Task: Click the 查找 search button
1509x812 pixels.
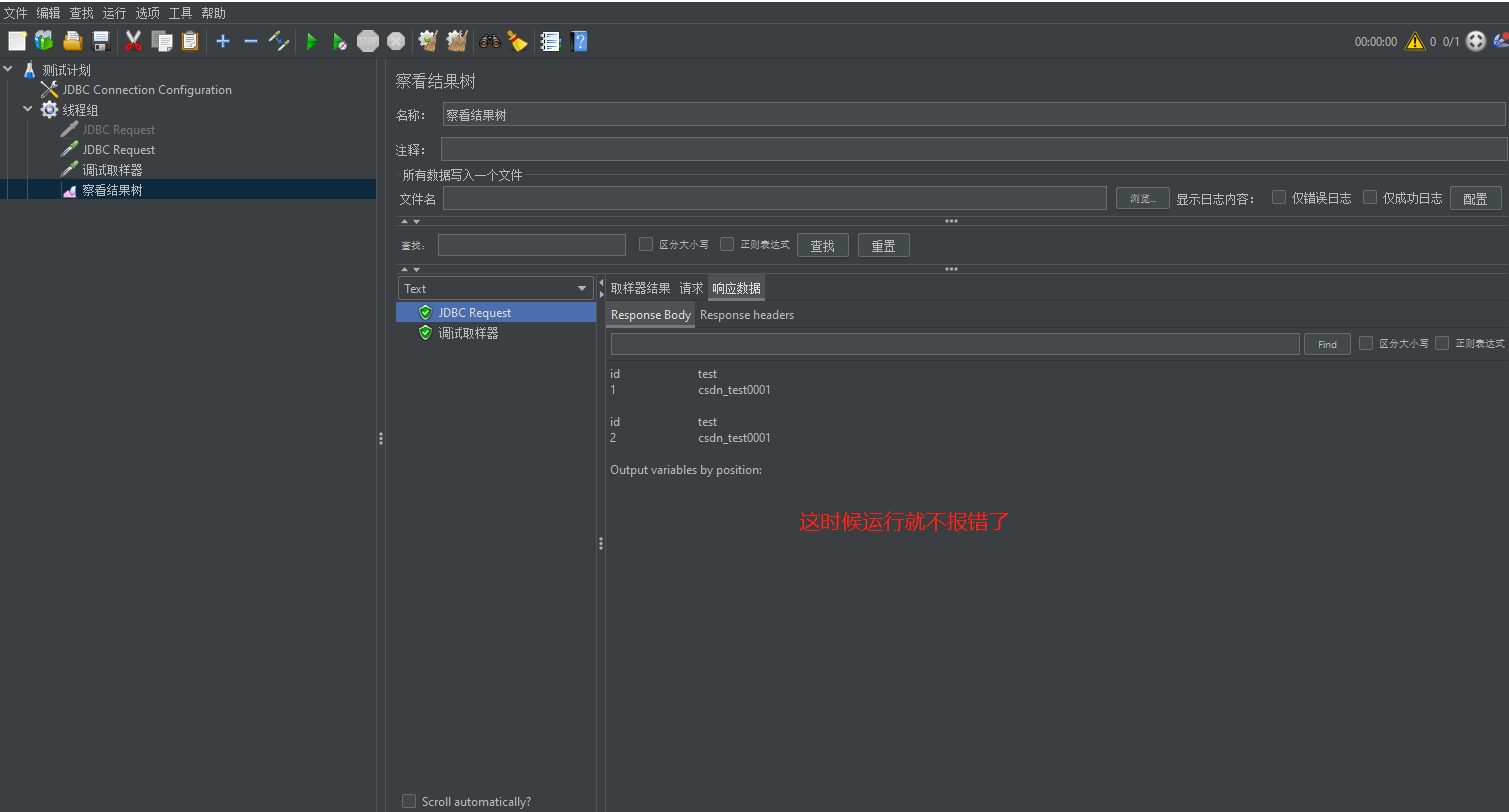Action: [x=823, y=245]
